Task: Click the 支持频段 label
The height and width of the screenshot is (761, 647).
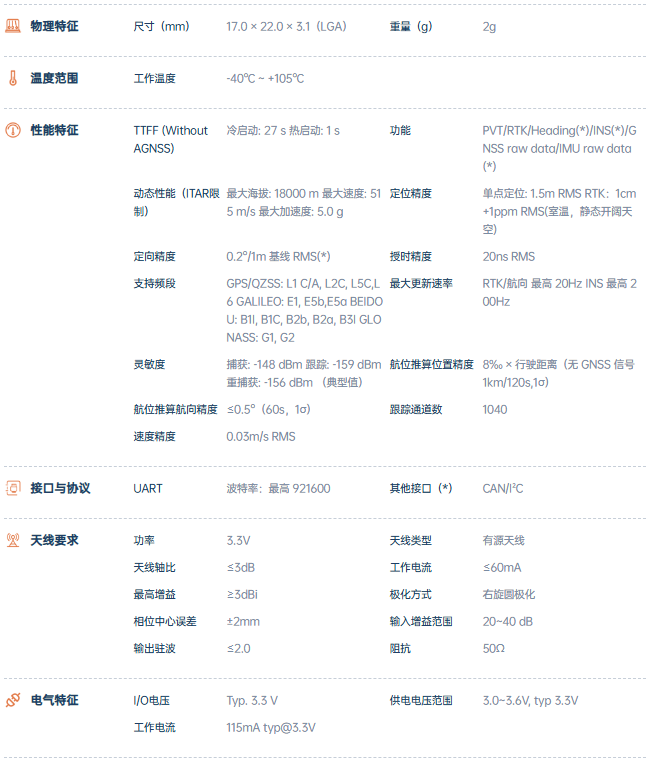Action: tap(154, 284)
